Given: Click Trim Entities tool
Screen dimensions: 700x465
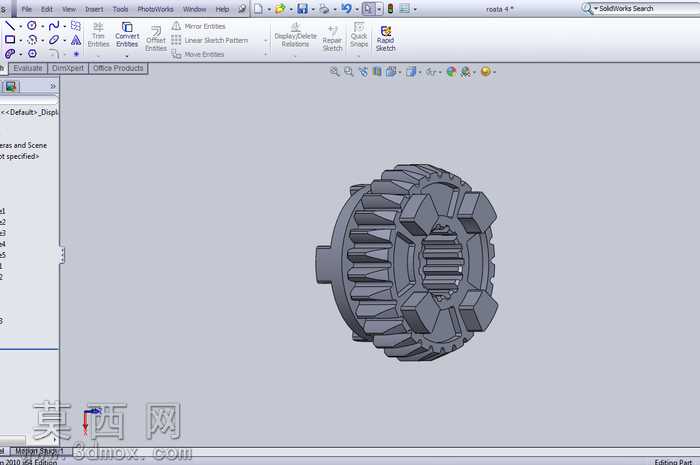Looking at the screenshot, I should 98,34.
